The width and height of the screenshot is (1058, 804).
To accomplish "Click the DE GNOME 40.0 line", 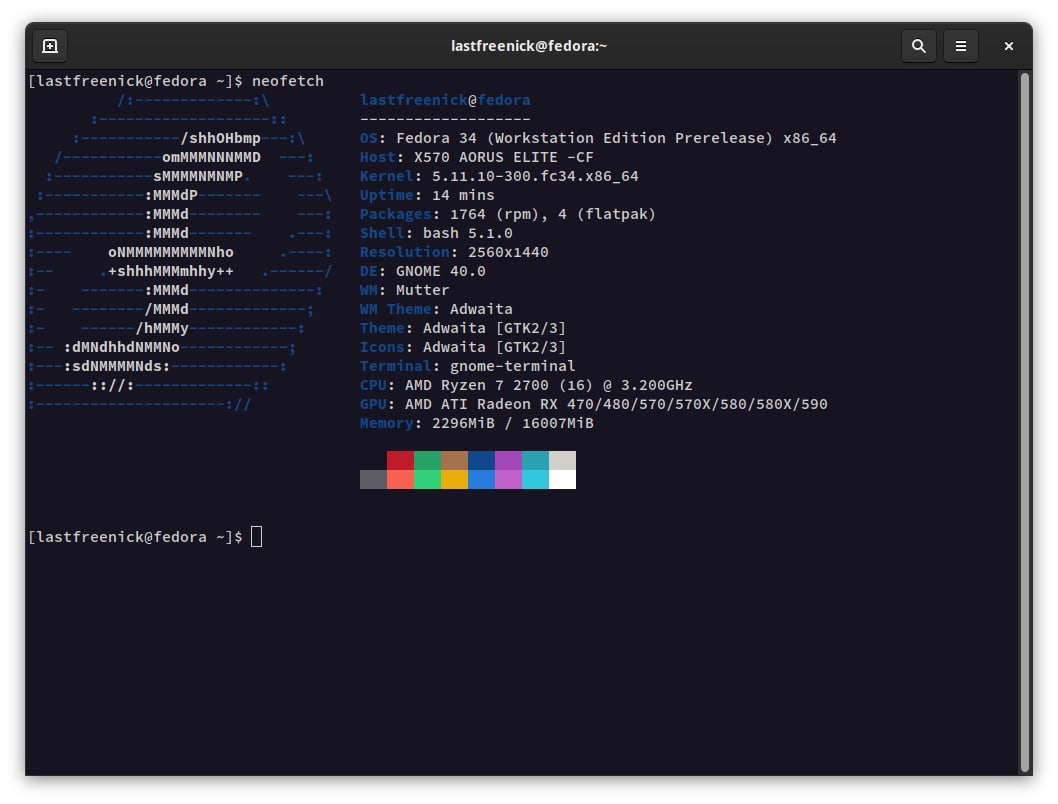I will (422, 271).
